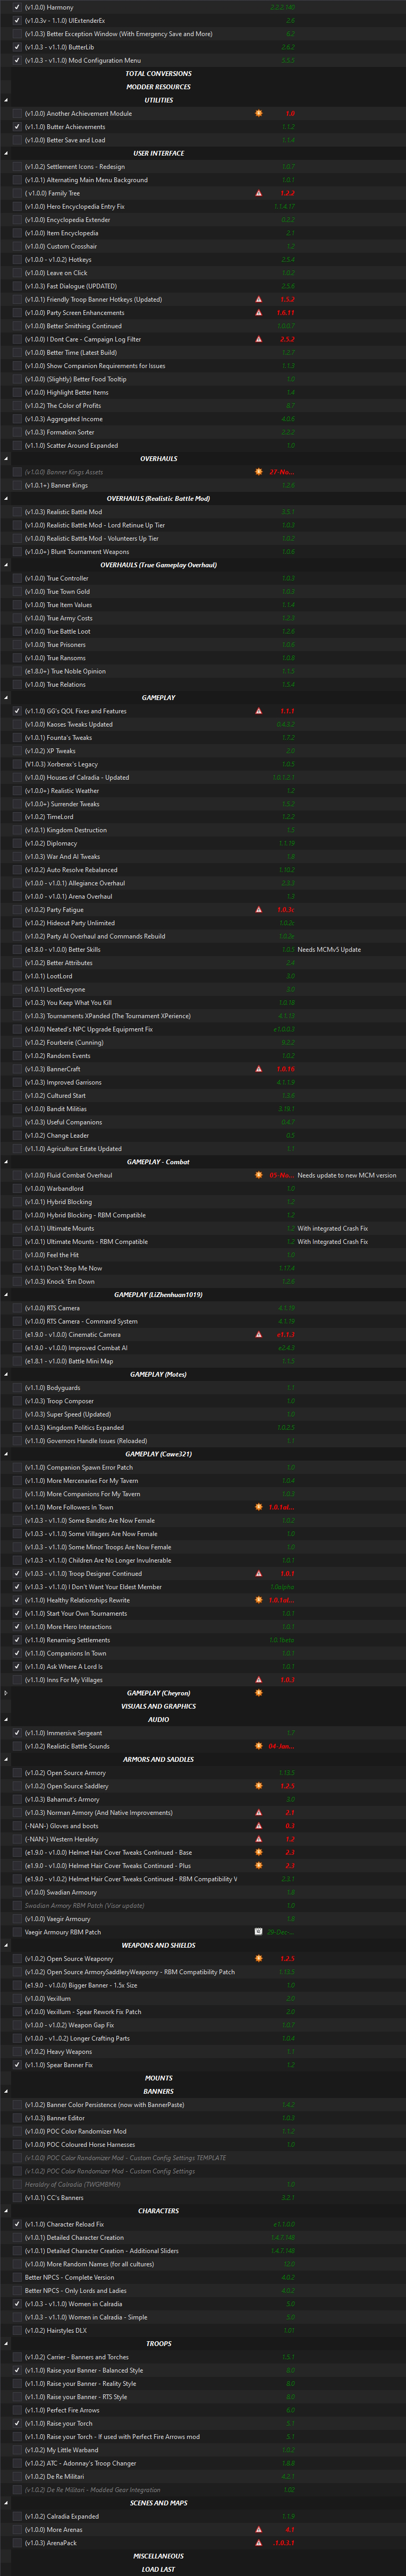
Task: Click warning icon on ArenaPack row
Action: pyautogui.click(x=259, y=2542)
